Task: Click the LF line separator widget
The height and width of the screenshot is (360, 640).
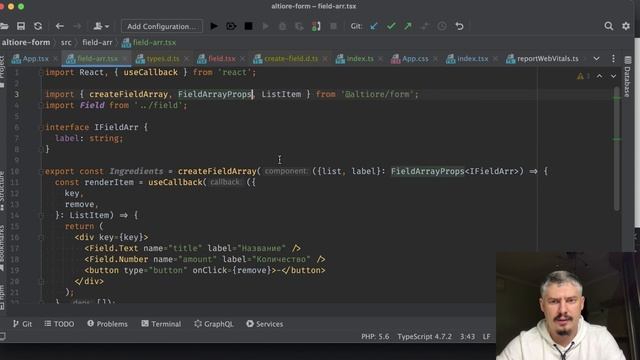Action: (x=487, y=337)
